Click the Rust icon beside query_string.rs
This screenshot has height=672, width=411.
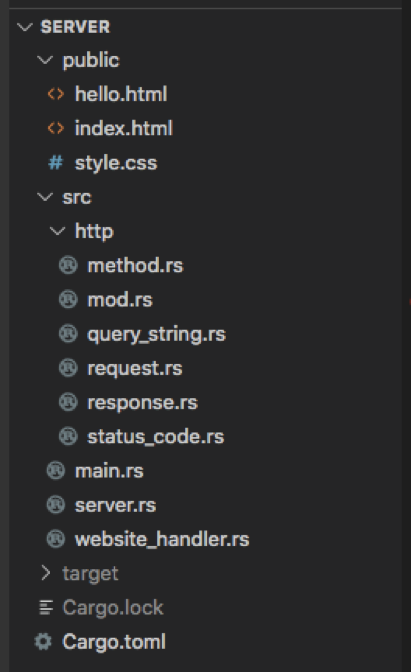(68, 334)
